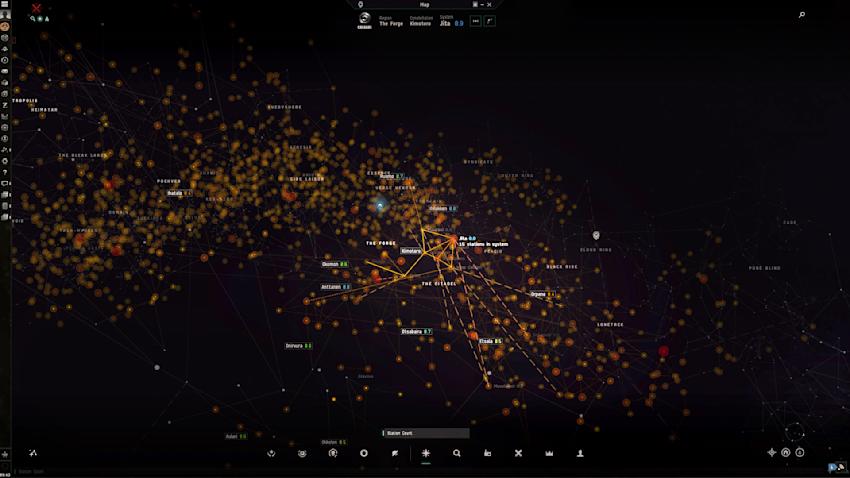Screen dimensions: 850x478
Task: Open the chat bubble icon in the sidebar
Action: tap(5, 184)
